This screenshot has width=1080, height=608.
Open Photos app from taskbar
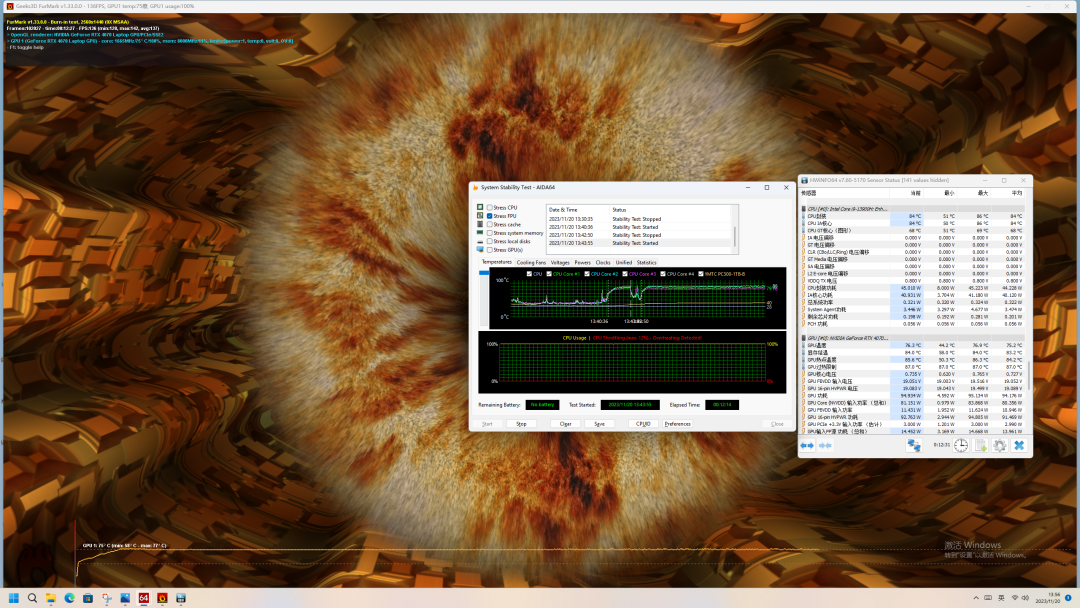[x=125, y=598]
